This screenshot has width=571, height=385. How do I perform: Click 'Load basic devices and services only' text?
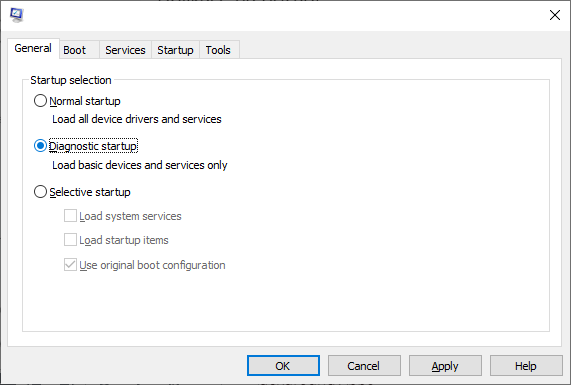pos(139,165)
